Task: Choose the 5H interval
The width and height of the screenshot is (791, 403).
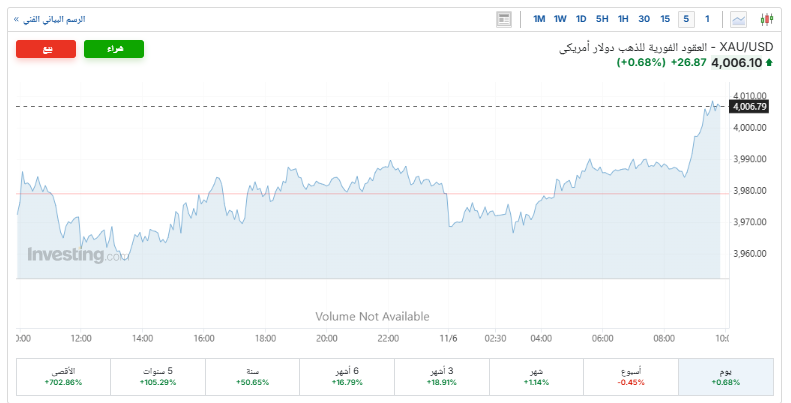Action: coord(602,19)
